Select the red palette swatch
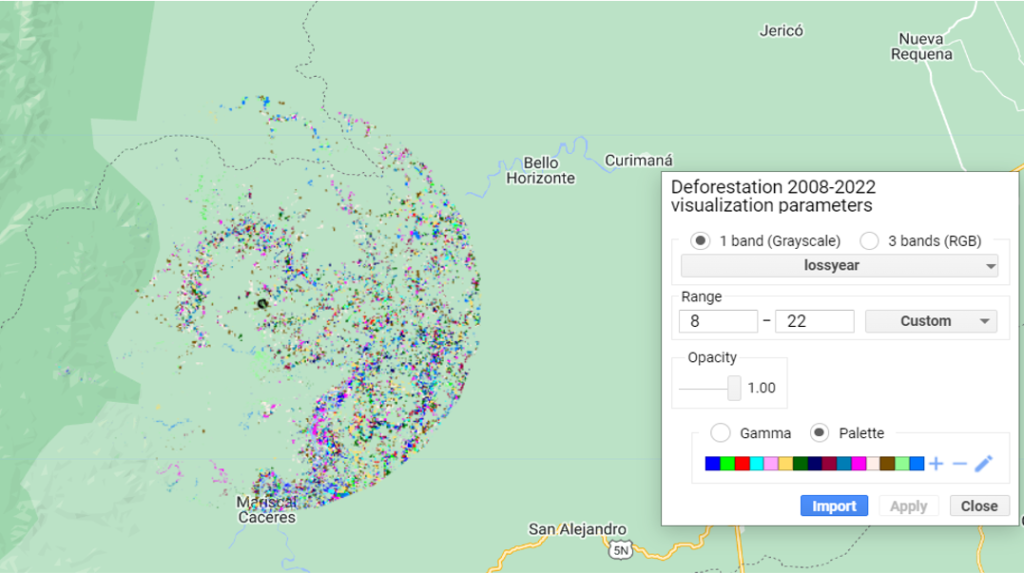 click(742, 464)
